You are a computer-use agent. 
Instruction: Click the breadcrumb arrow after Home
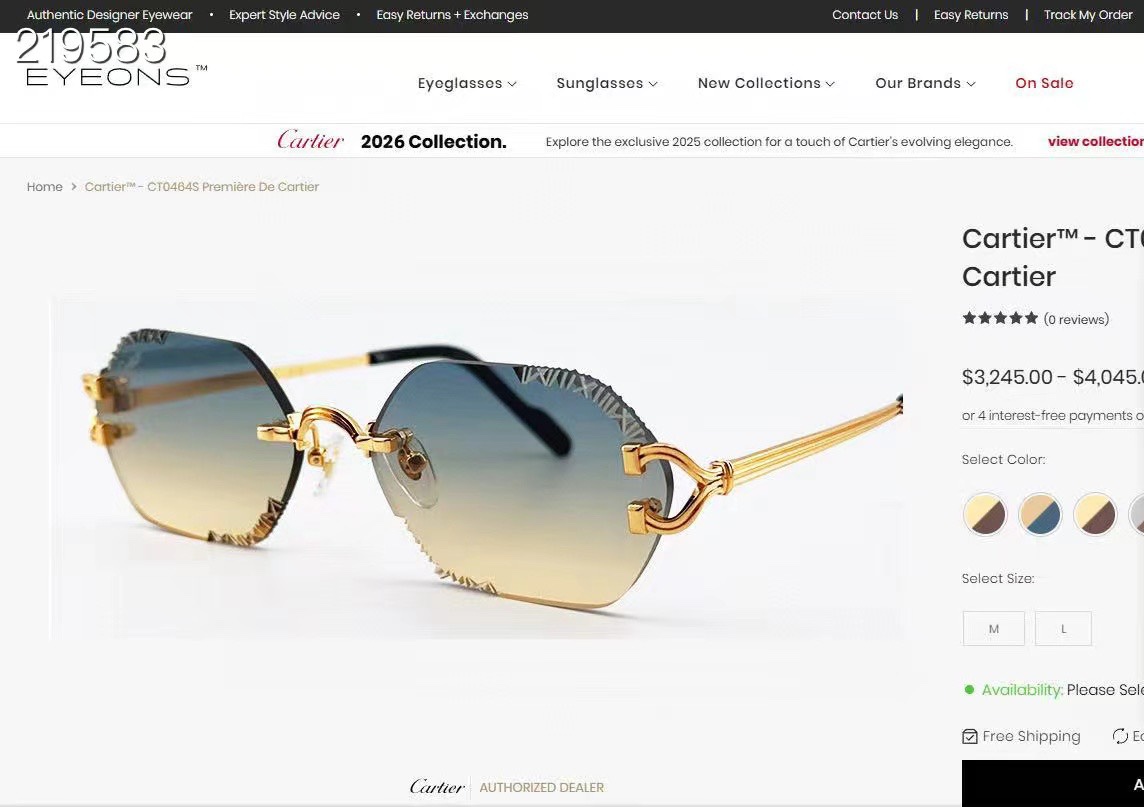tap(74, 187)
